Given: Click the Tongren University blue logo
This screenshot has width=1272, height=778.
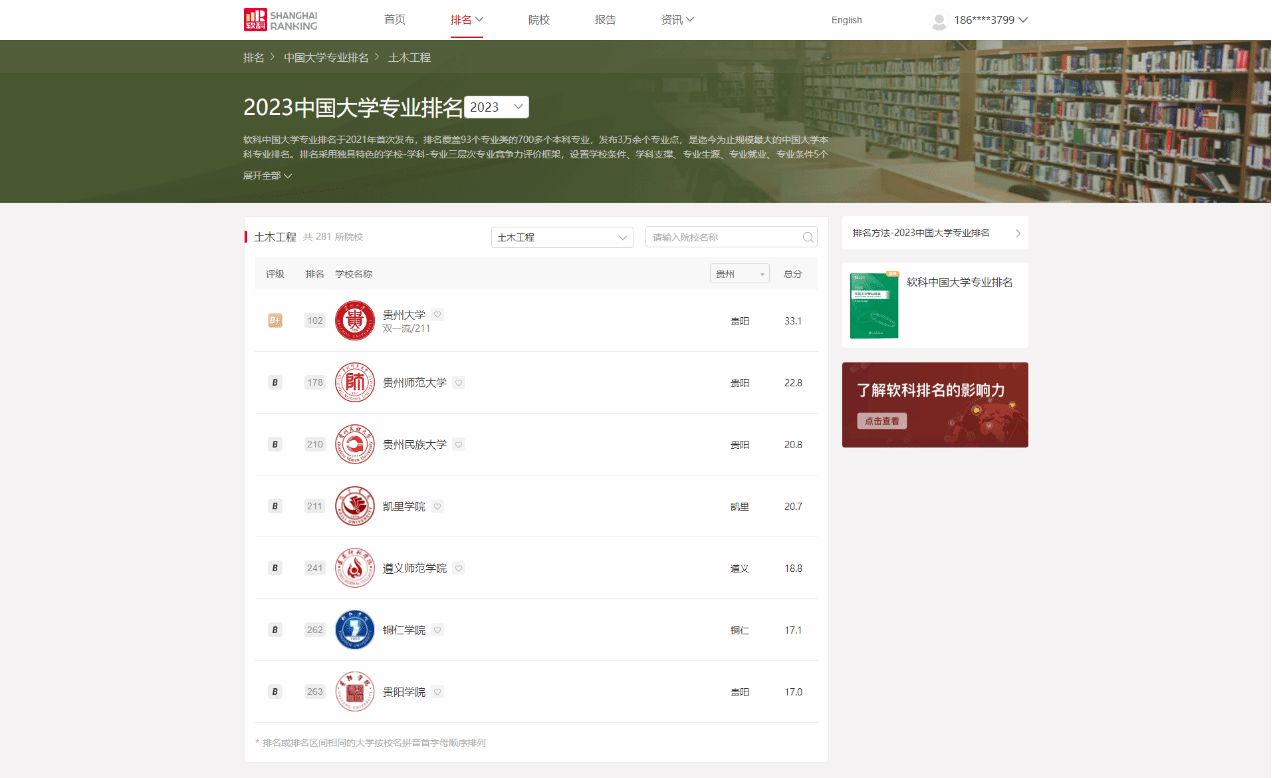Looking at the screenshot, I should (x=355, y=630).
